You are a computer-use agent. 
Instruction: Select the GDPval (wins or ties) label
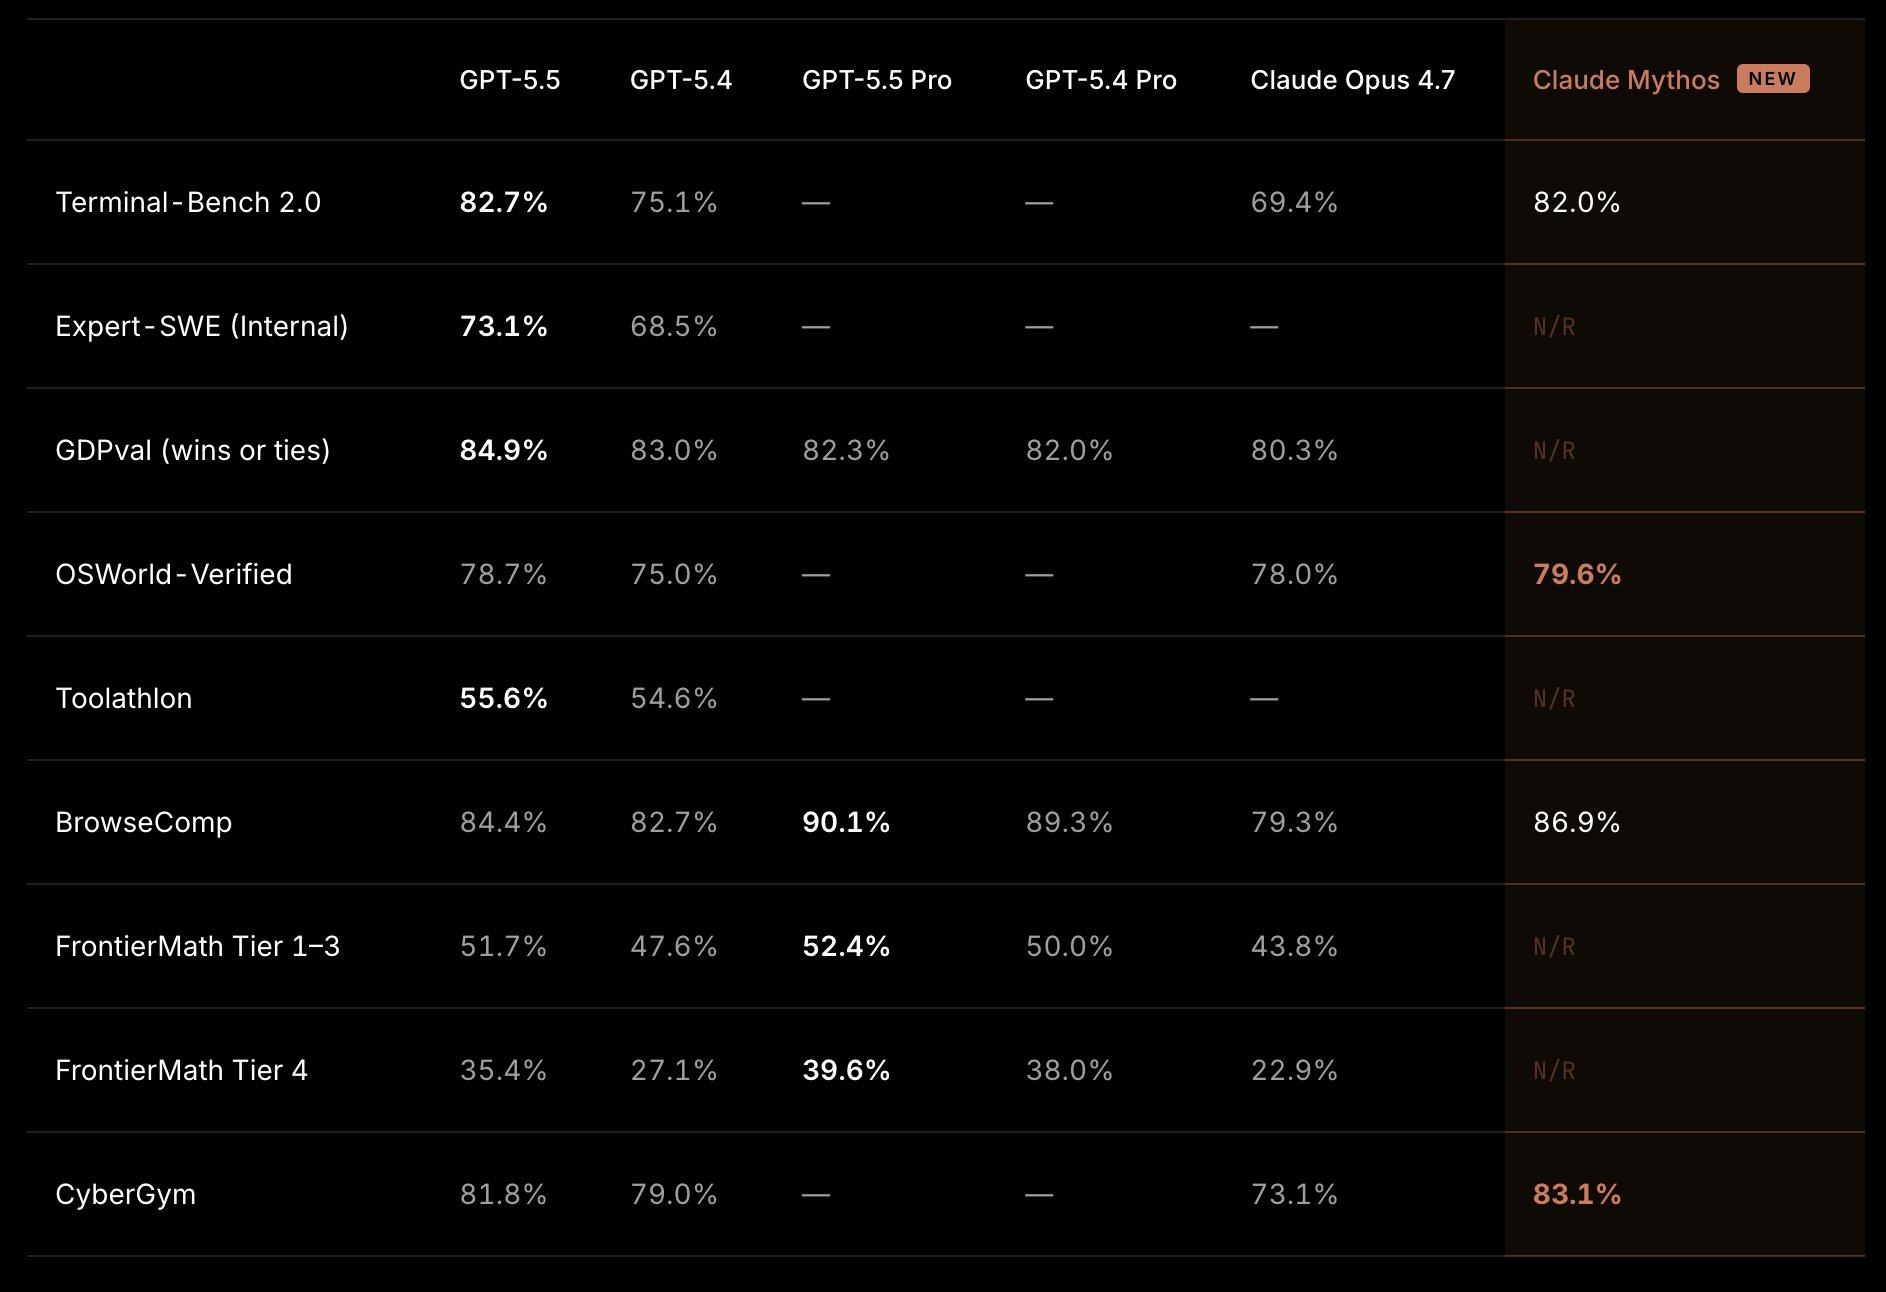(x=192, y=450)
